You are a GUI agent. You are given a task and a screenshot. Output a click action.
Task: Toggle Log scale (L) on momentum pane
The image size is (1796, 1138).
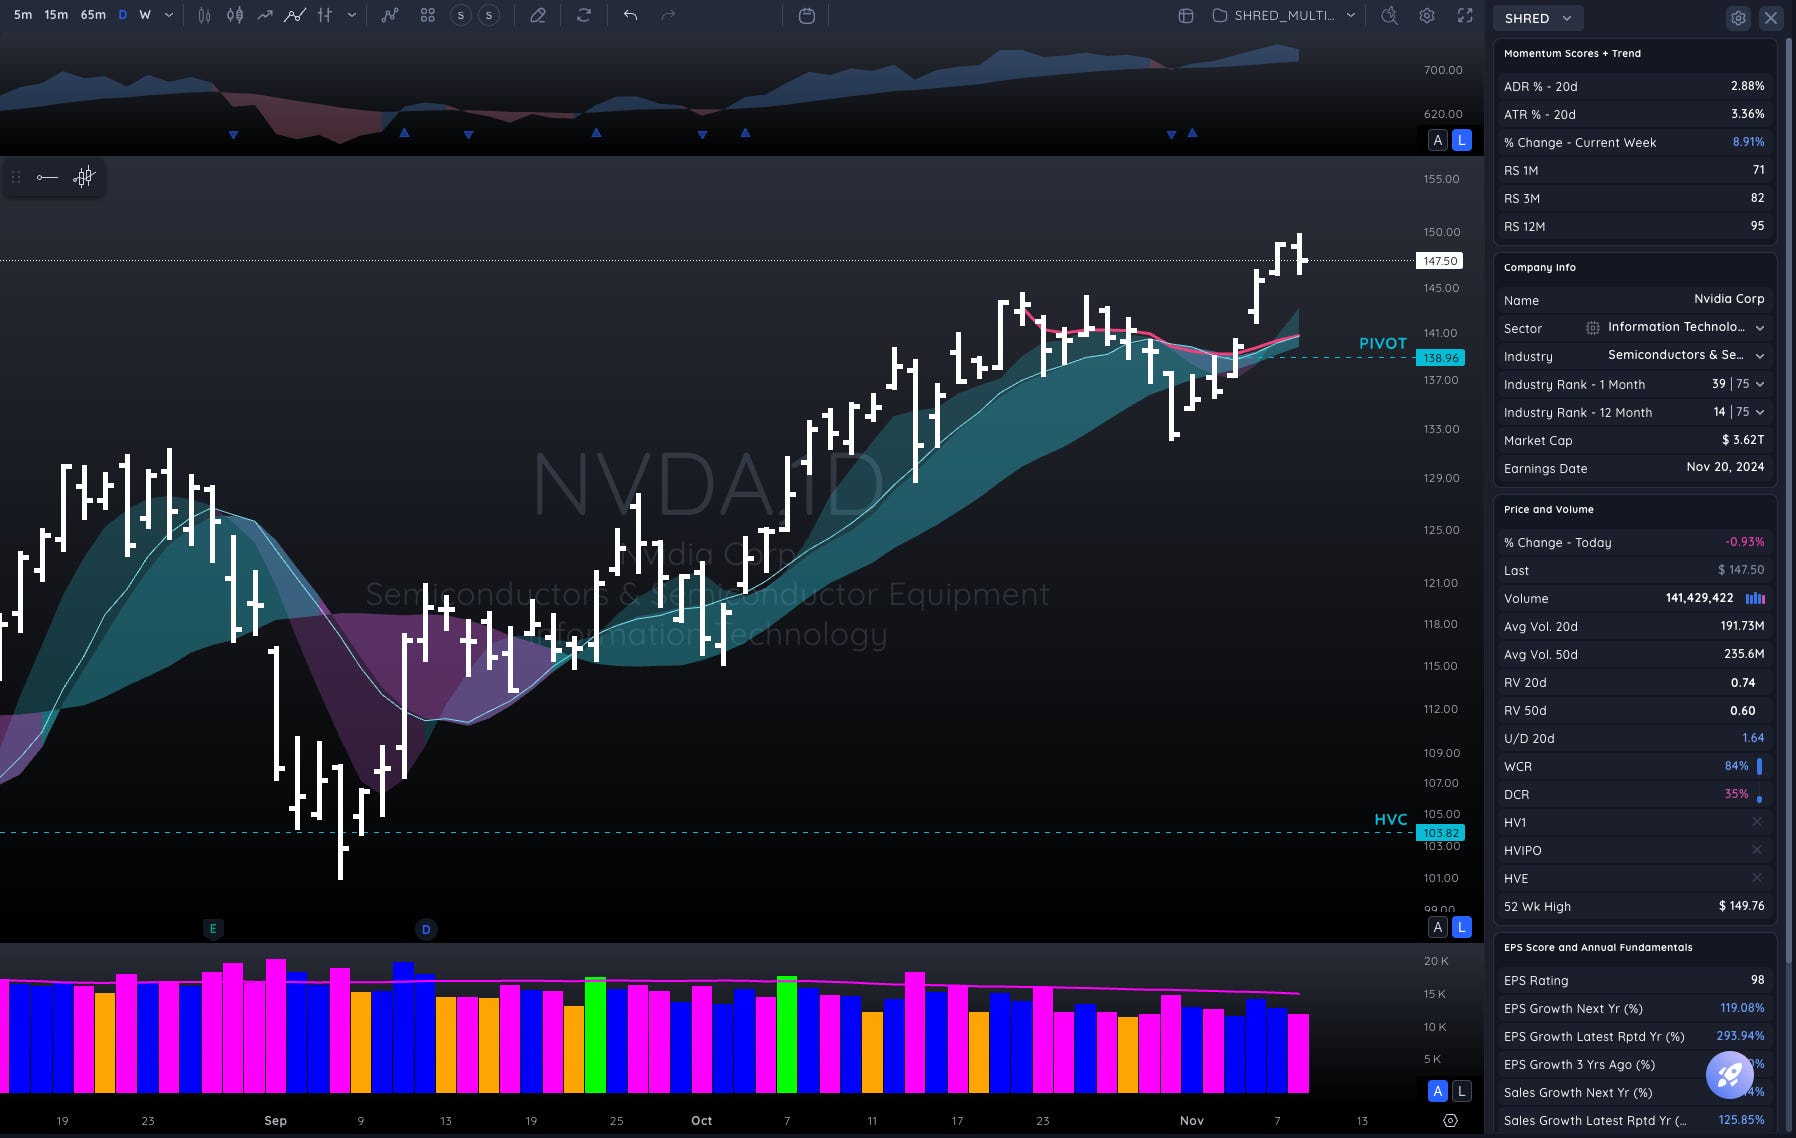pos(1462,140)
